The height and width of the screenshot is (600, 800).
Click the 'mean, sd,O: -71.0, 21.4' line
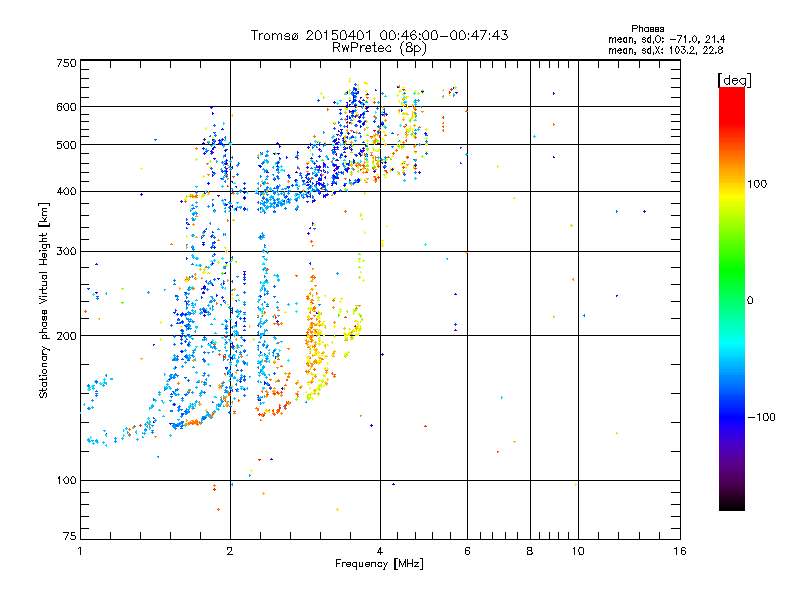point(666,39)
